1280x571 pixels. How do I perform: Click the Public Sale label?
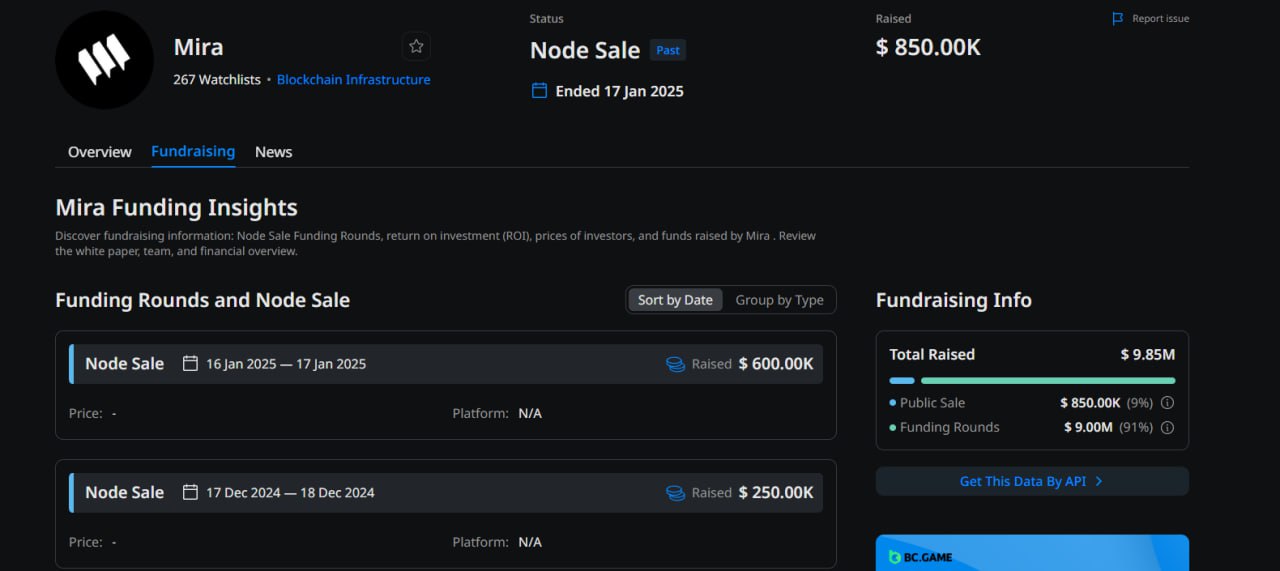[x=932, y=403]
